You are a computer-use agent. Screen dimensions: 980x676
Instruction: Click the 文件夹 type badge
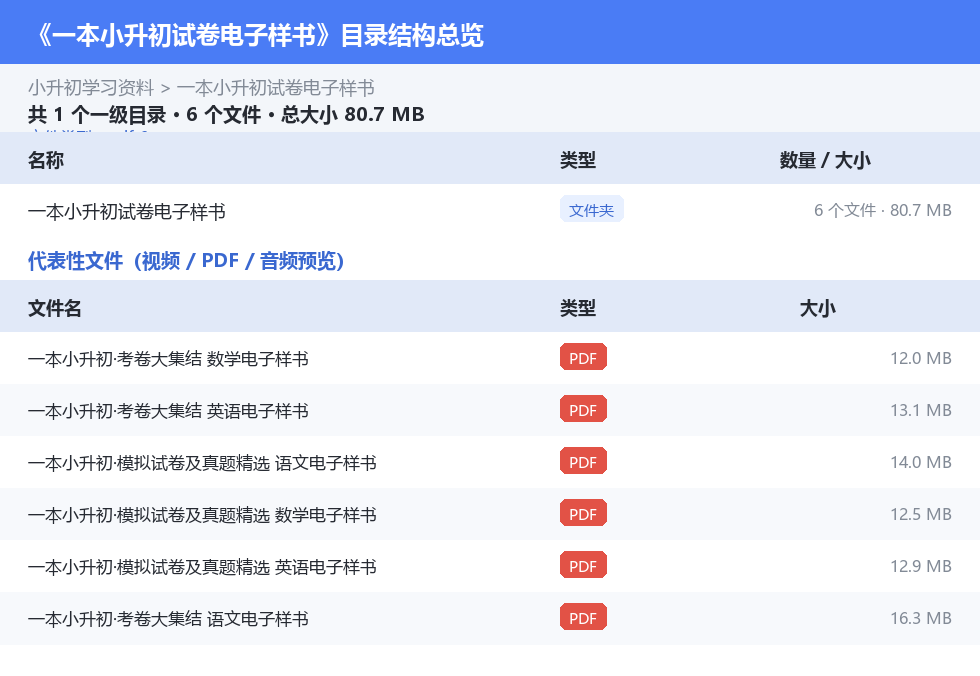click(591, 209)
